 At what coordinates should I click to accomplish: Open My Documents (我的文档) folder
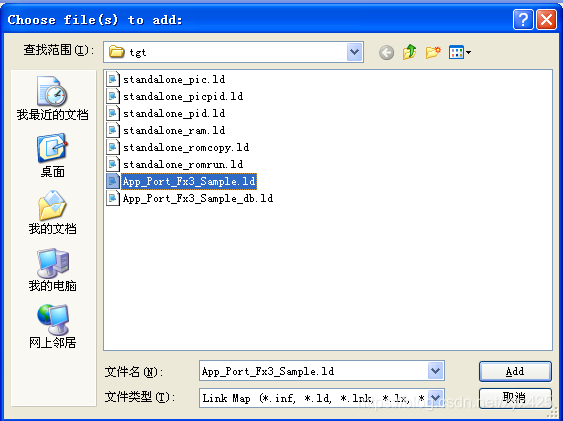(52, 212)
